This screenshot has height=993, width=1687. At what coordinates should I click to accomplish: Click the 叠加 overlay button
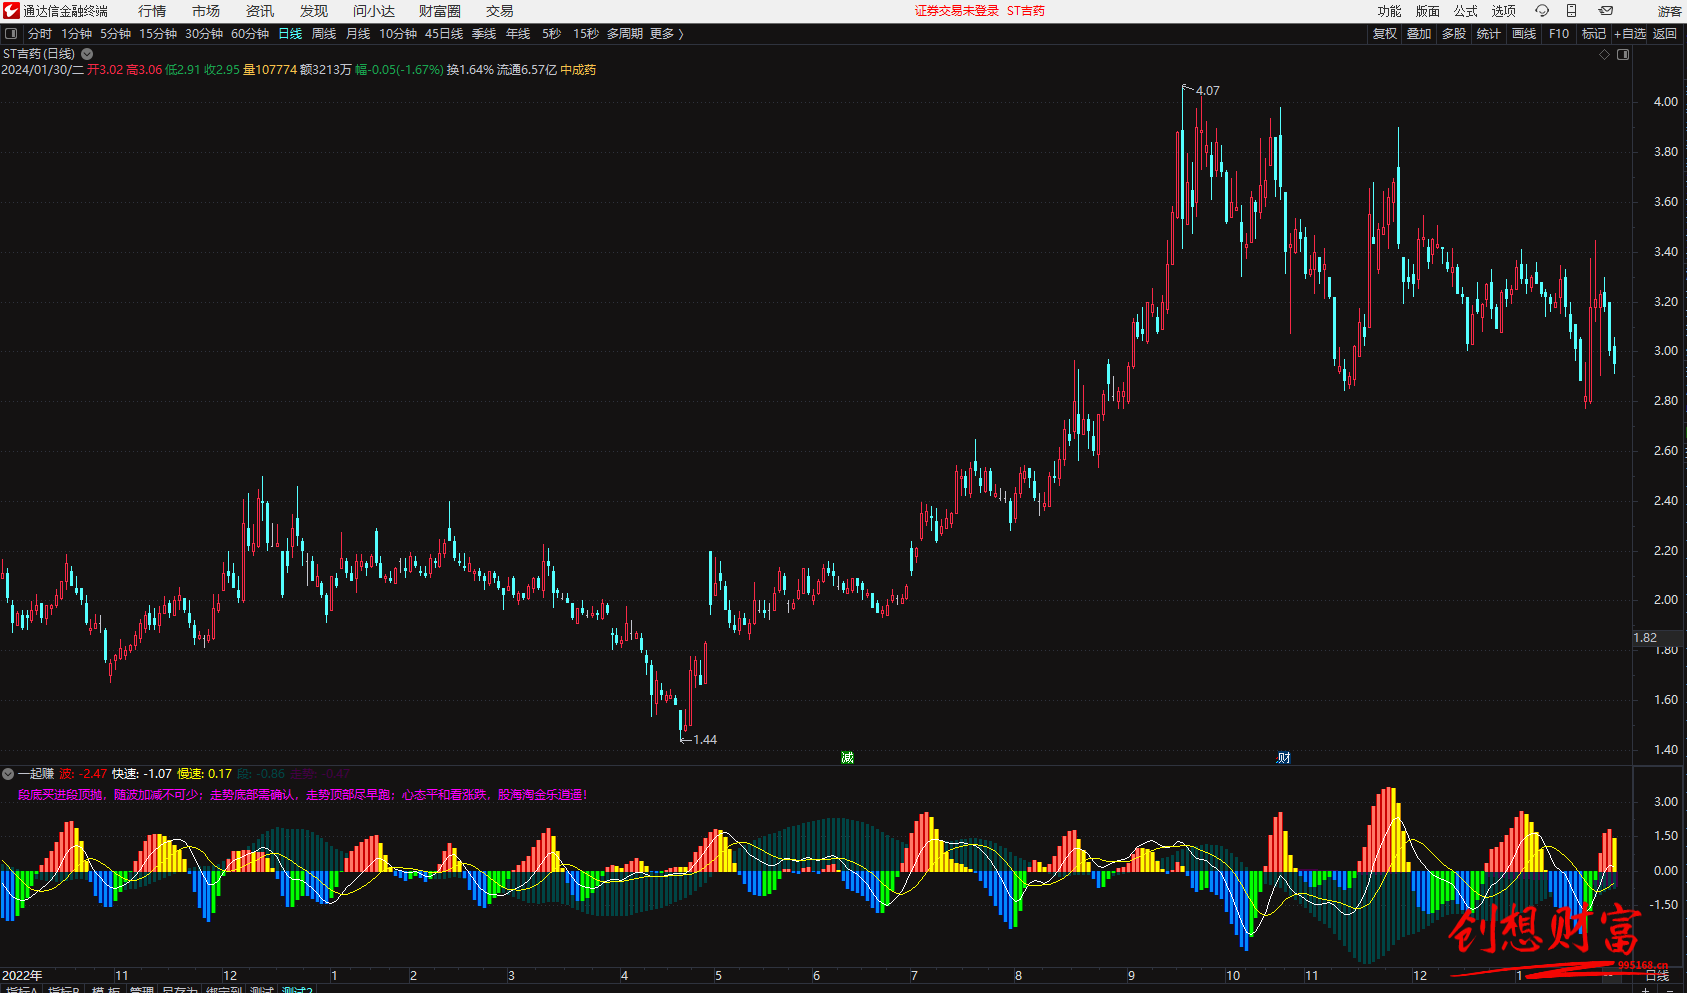pyautogui.click(x=1419, y=34)
